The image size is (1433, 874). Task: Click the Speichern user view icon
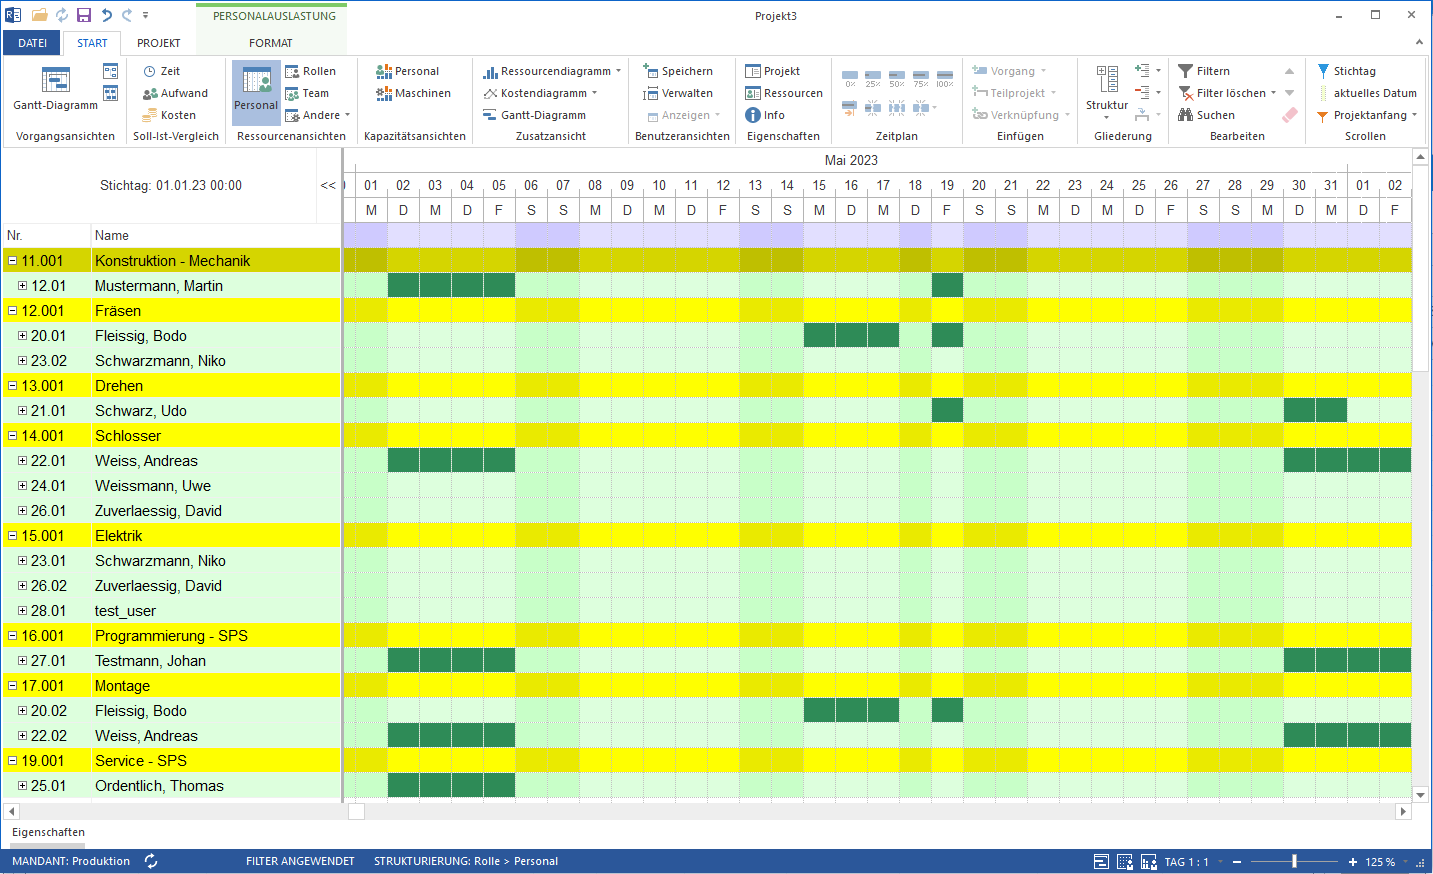tap(650, 71)
